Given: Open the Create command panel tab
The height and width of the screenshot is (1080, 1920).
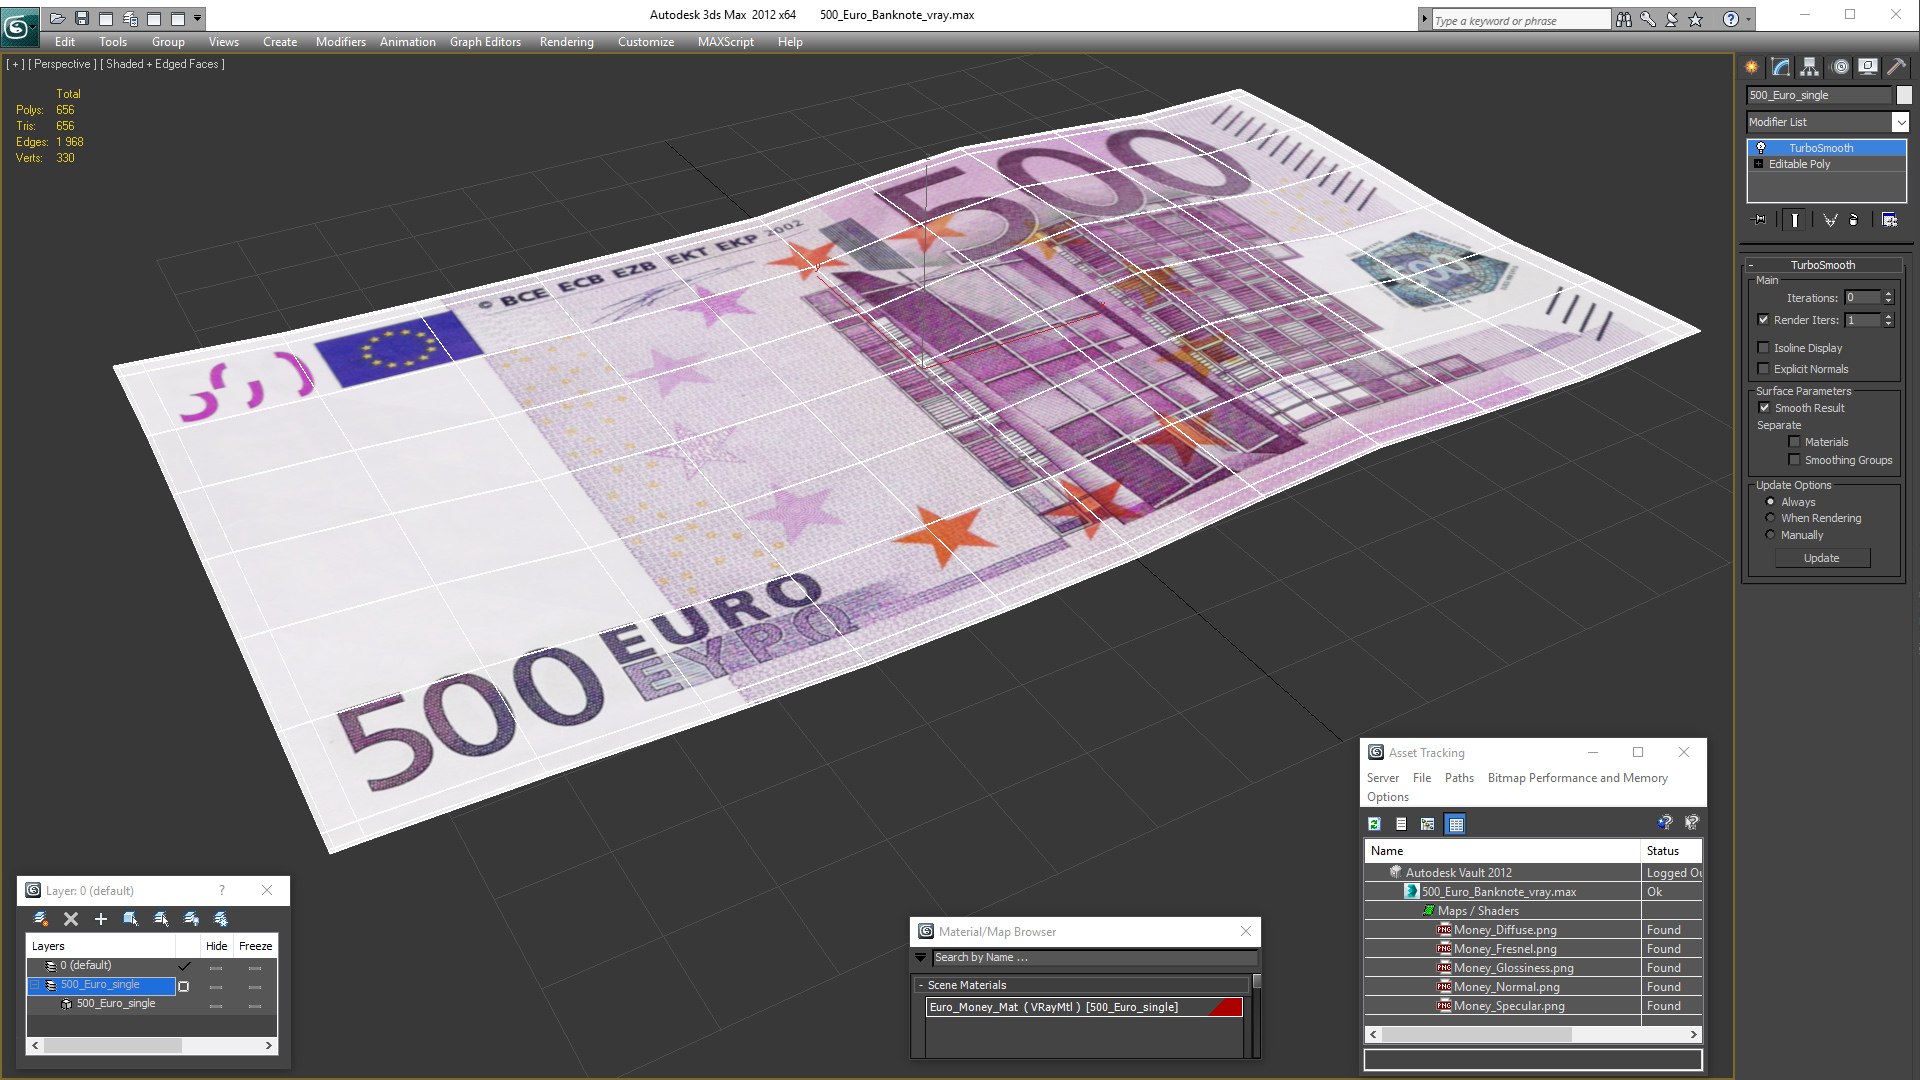Looking at the screenshot, I should tap(1752, 67).
